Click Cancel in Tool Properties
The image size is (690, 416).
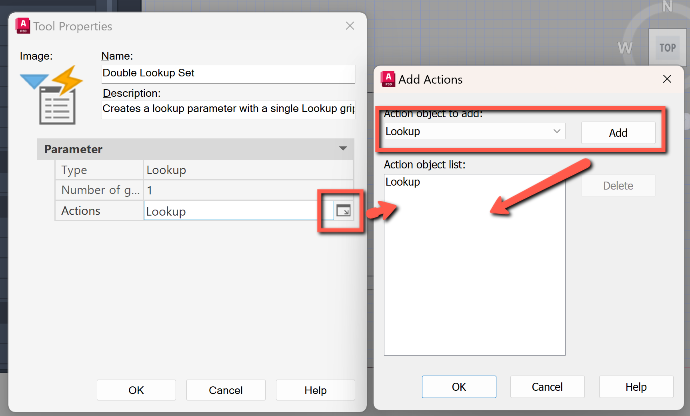[x=225, y=390]
